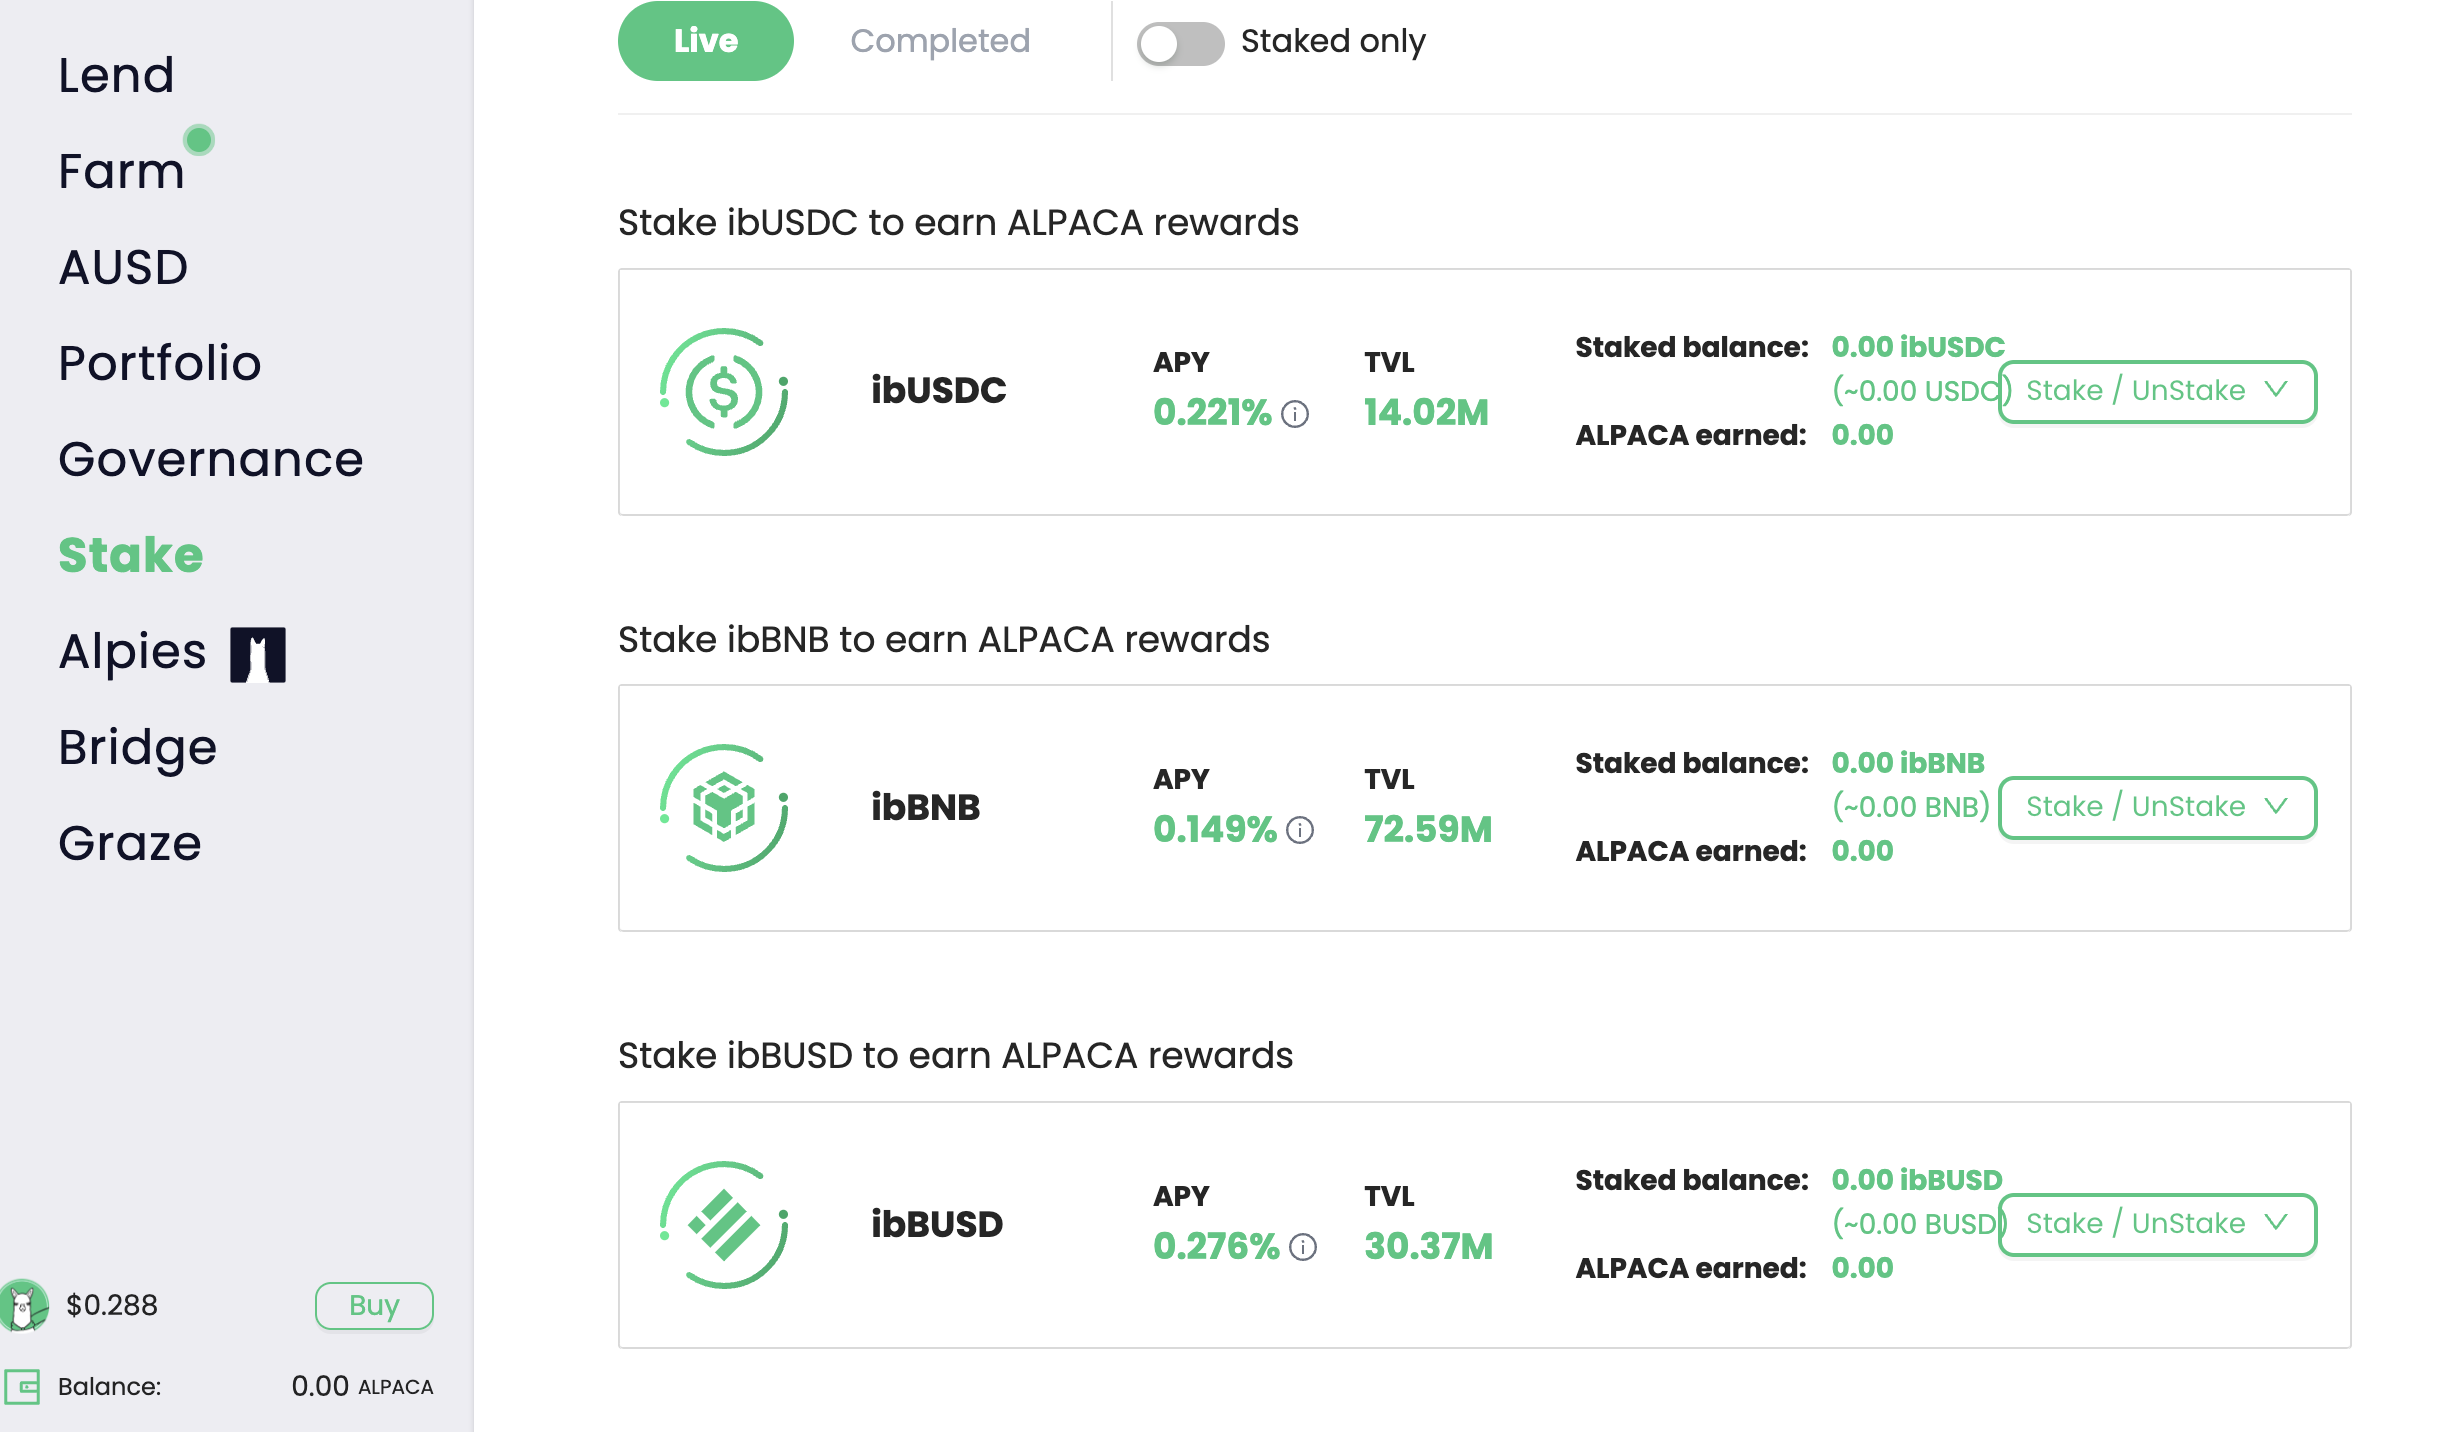Click the 0.00 ibBNB staked balance
2458x1432 pixels.
[1908, 763]
